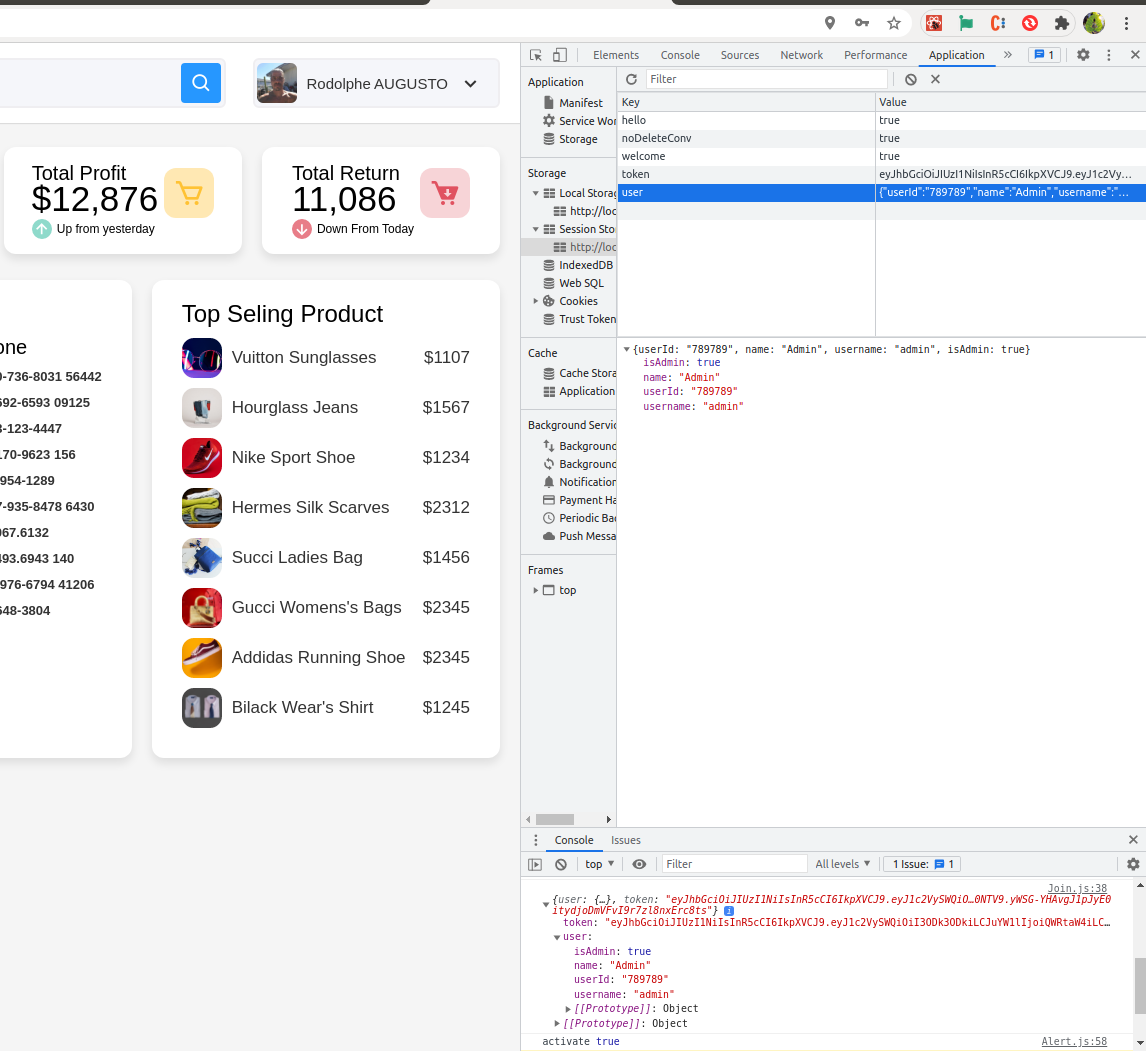Toggle the console sidebar panel icon
This screenshot has width=1146, height=1051.
pyautogui.click(x=535, y=864)
